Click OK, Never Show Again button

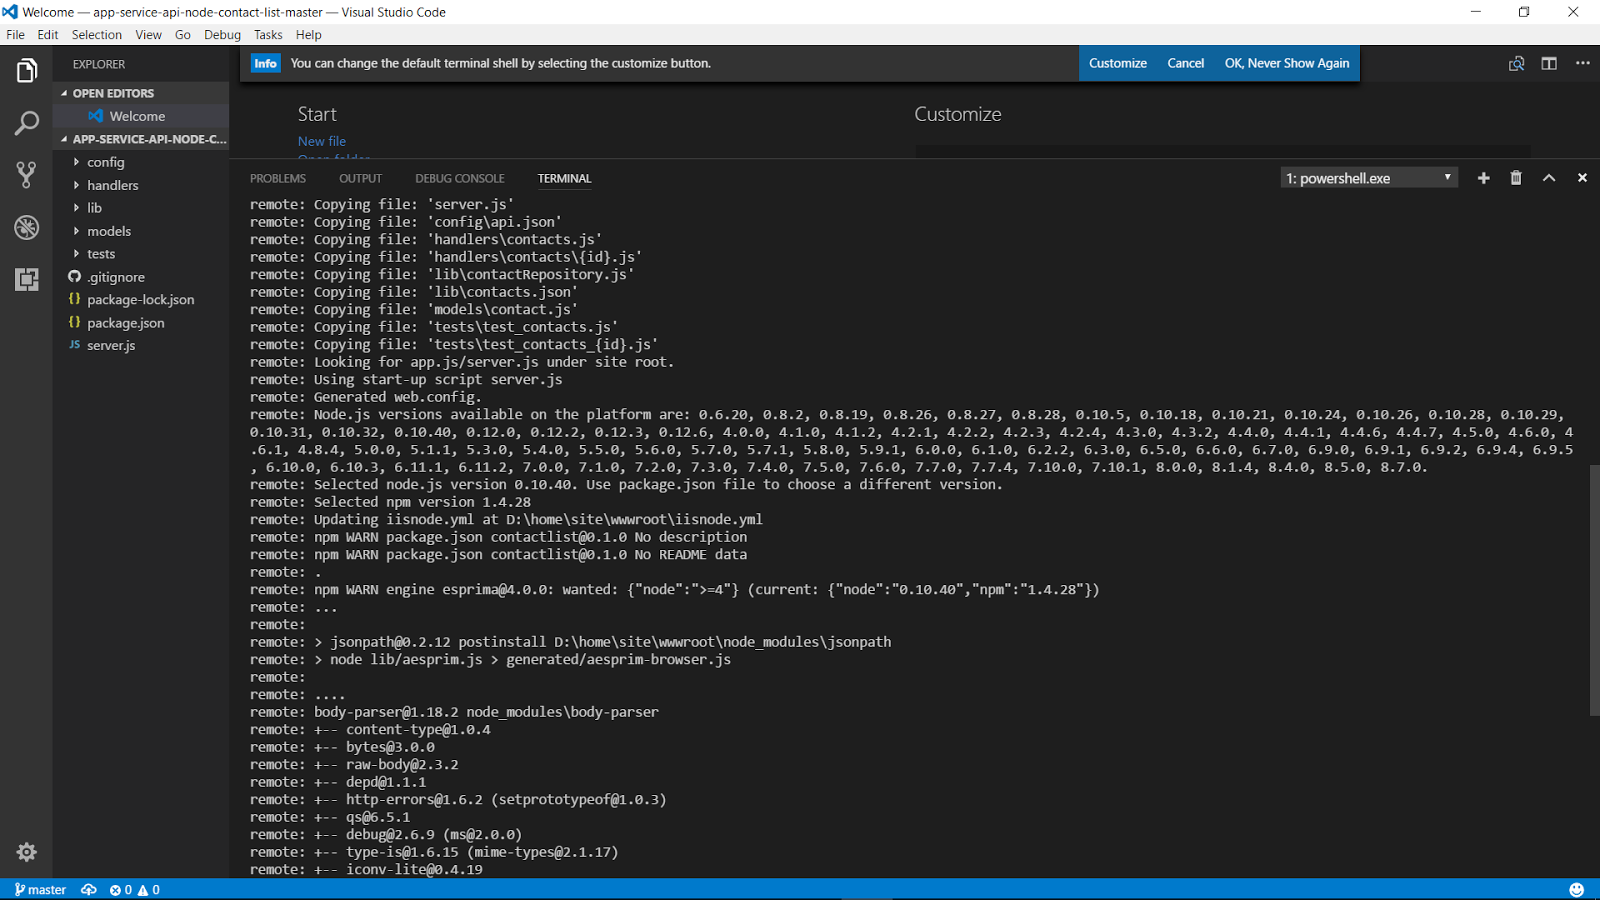tap(1287, 63)
